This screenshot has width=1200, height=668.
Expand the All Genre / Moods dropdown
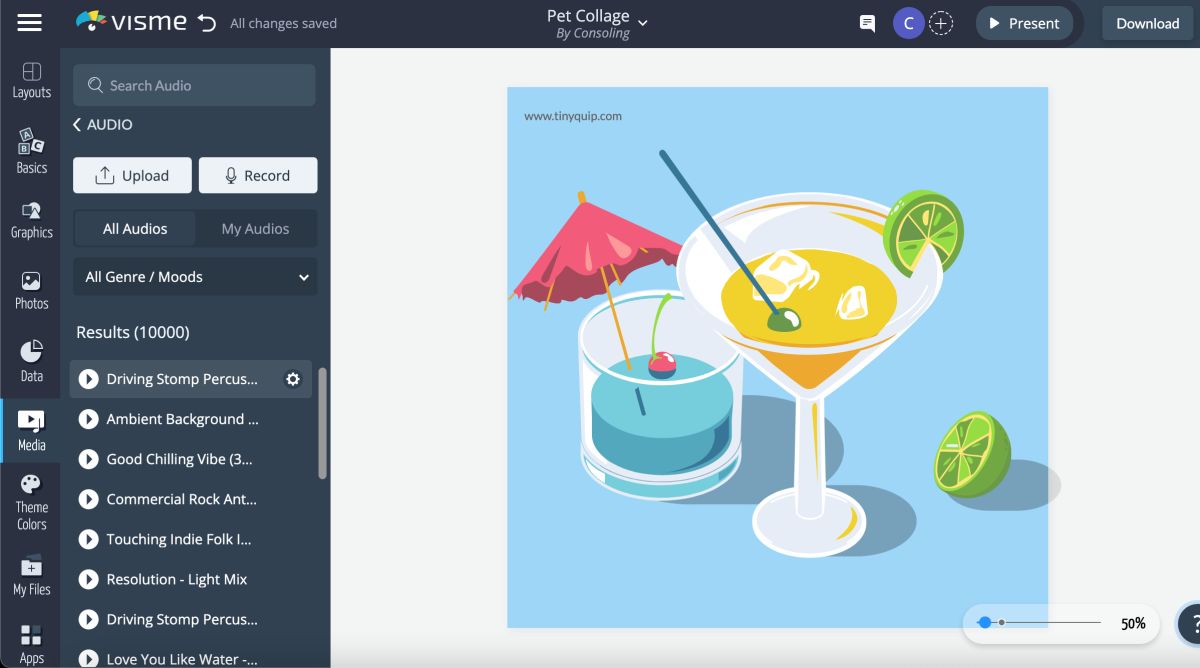point(195,277)
